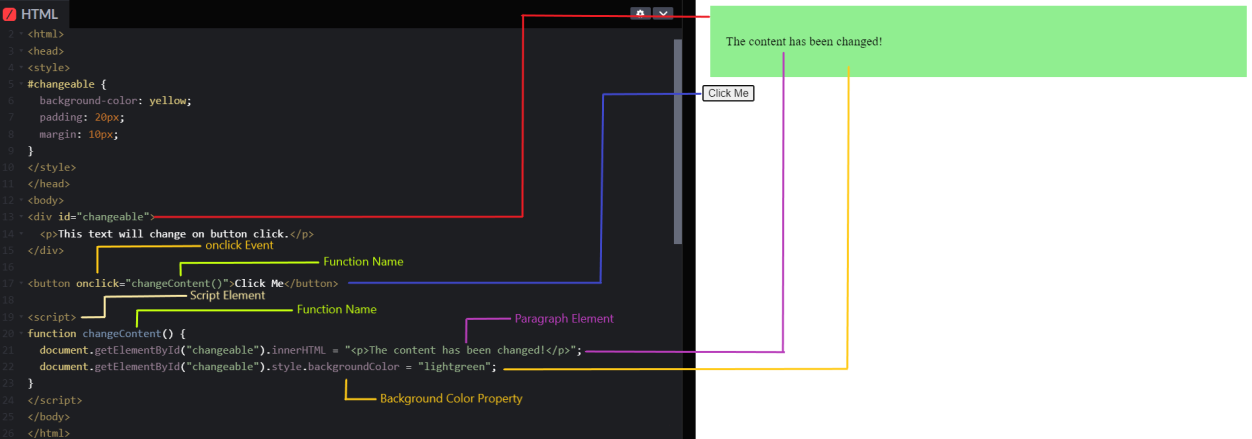Click the <html> tag in the code
This screenshot has height=439, width=1252.
[x=46, y=34]
